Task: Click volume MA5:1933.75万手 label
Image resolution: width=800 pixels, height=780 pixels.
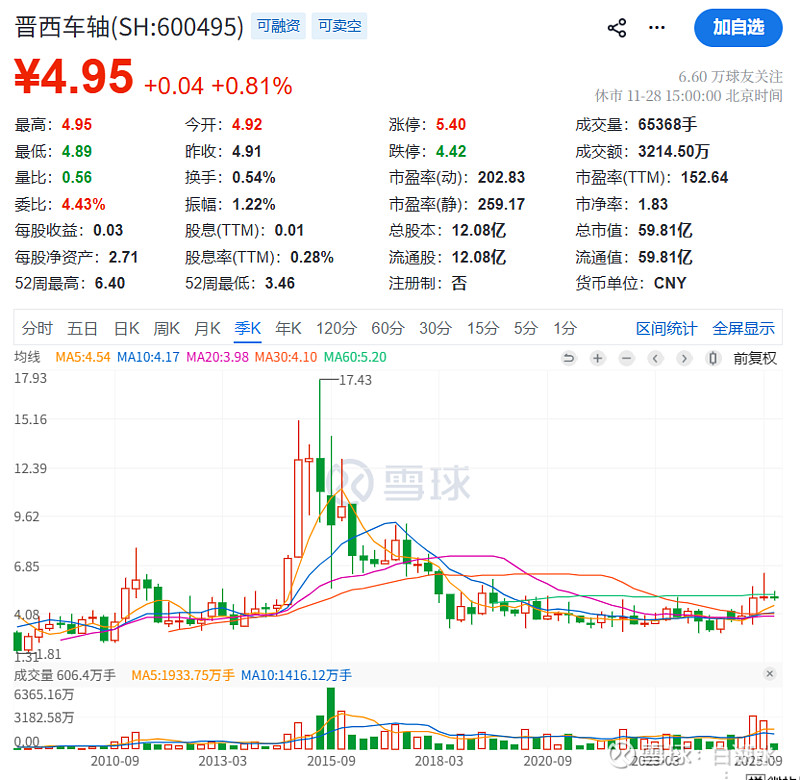Action: 183,675
